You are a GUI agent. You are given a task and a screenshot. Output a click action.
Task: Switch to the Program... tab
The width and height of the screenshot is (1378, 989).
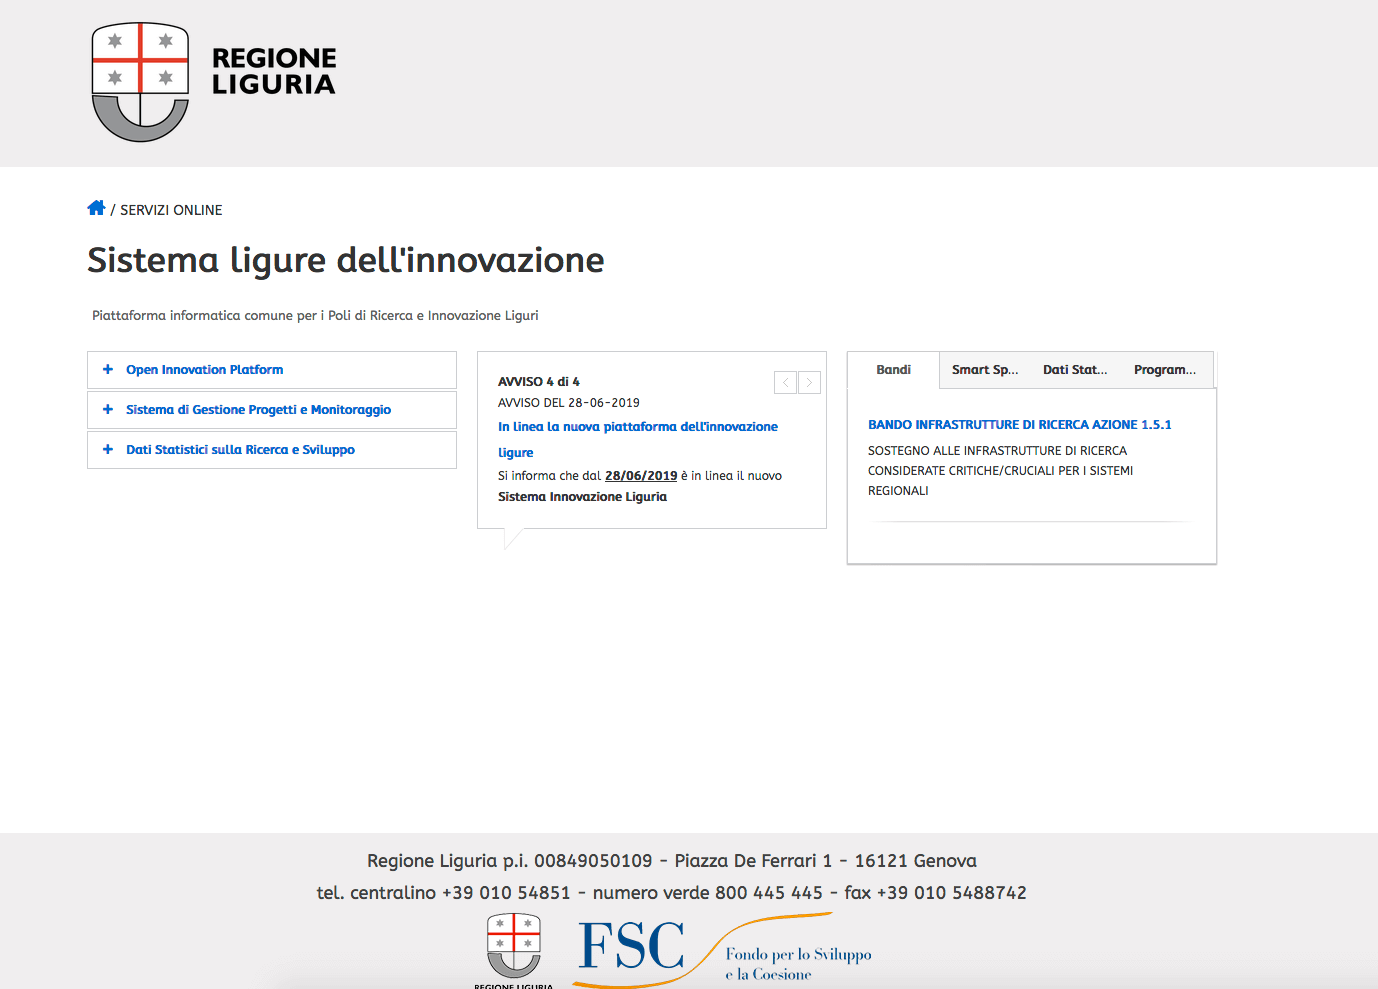pos(1165,370)
